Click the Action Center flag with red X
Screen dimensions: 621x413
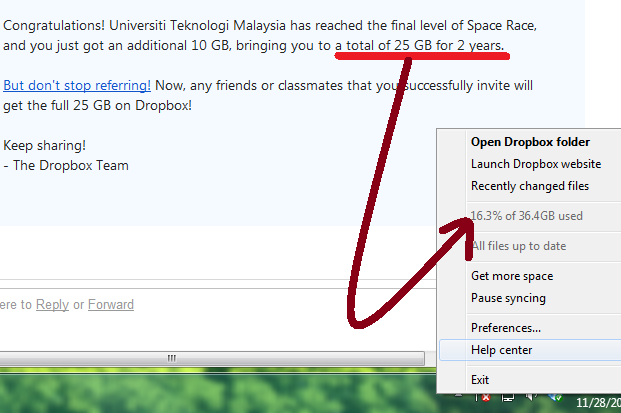click(x=483, y=397)
